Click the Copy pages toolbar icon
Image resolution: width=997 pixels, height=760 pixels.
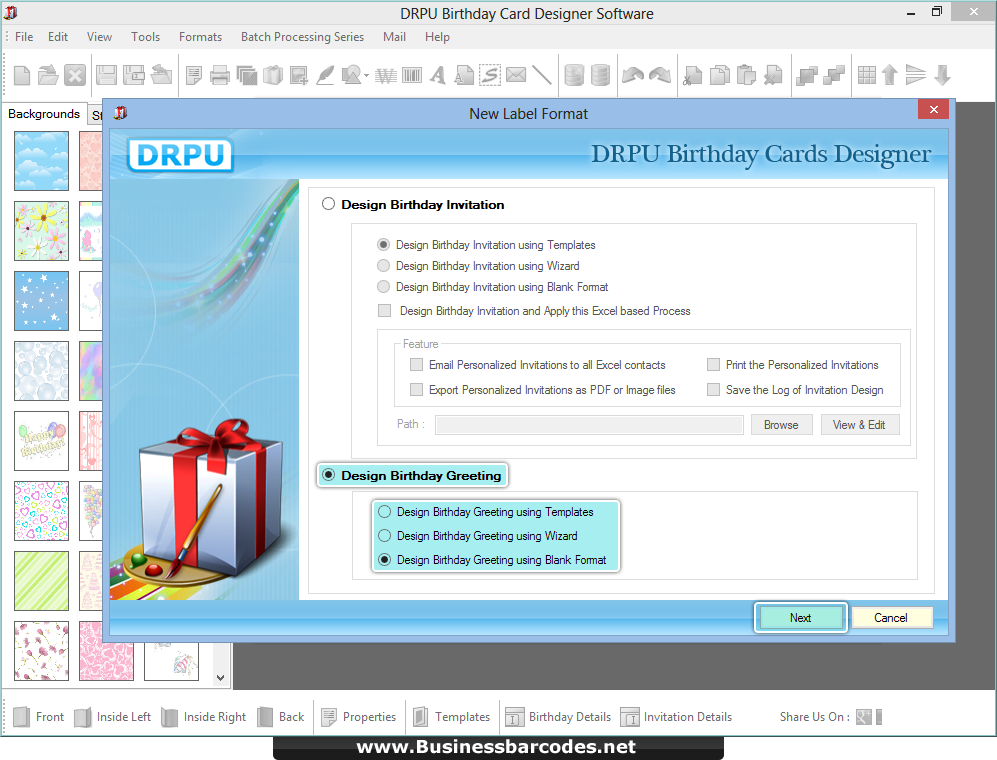pyautogui.click(x=720, y=75)
